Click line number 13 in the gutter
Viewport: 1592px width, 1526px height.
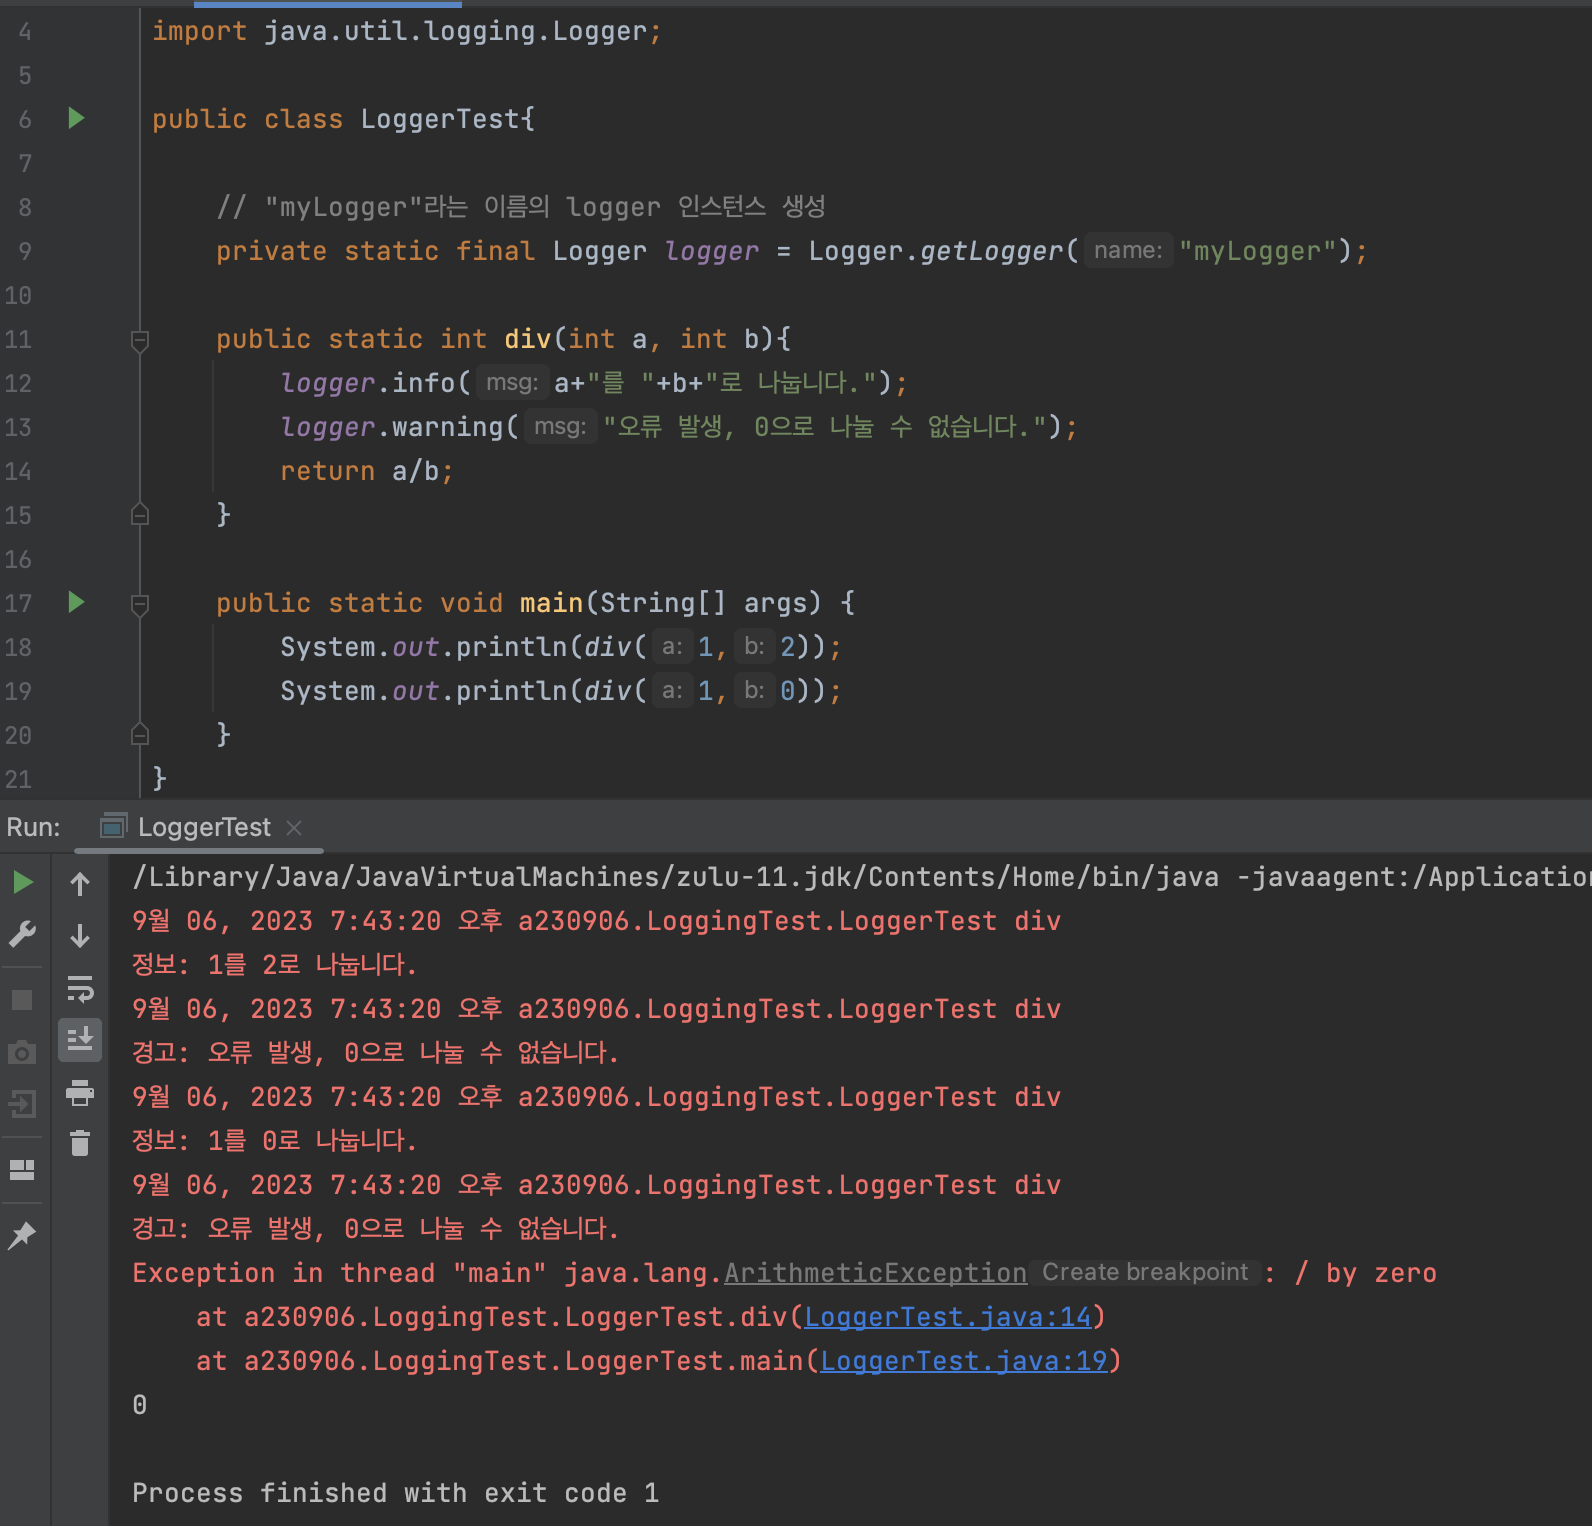(18, 427)
